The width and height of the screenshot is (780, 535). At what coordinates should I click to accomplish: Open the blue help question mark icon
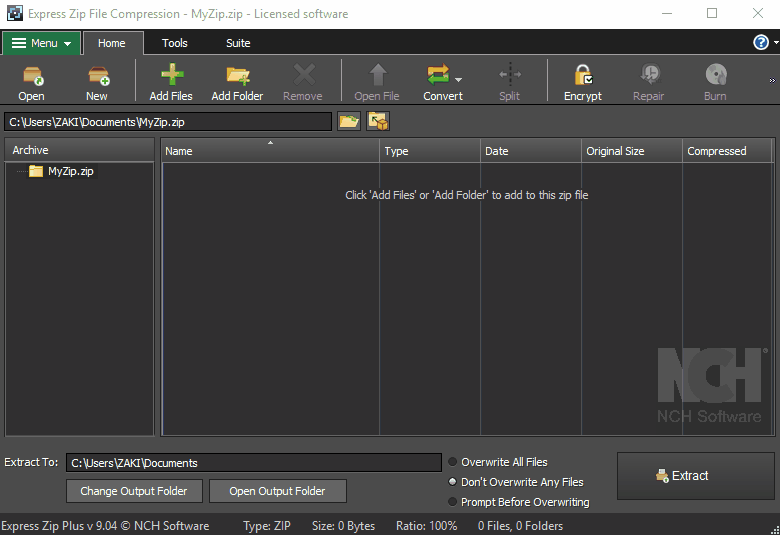(761, 43)
